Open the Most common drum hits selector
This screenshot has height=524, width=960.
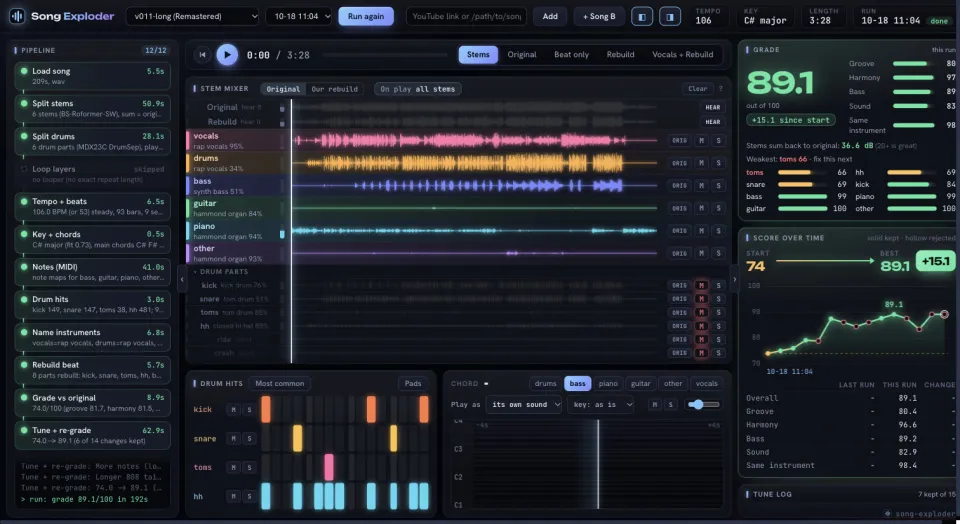(x=280, y=384)
